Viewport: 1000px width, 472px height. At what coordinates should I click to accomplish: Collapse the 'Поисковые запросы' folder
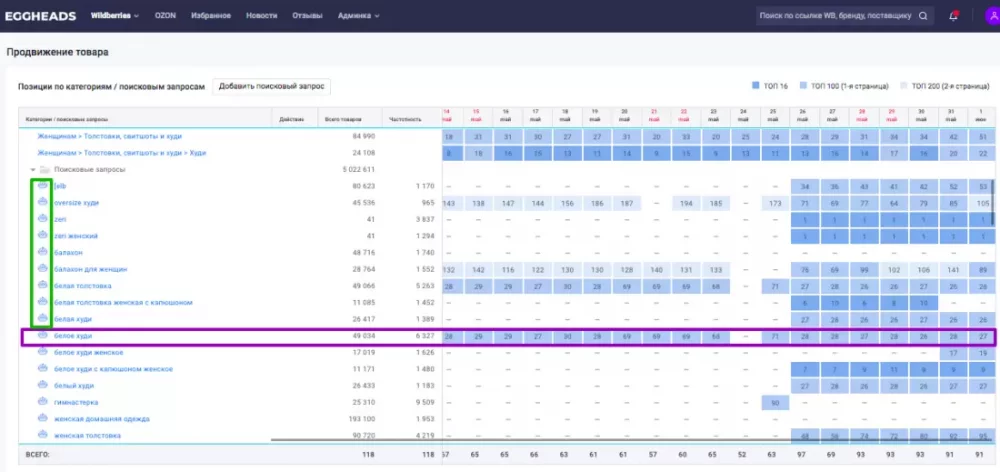[x=34, y=170]
